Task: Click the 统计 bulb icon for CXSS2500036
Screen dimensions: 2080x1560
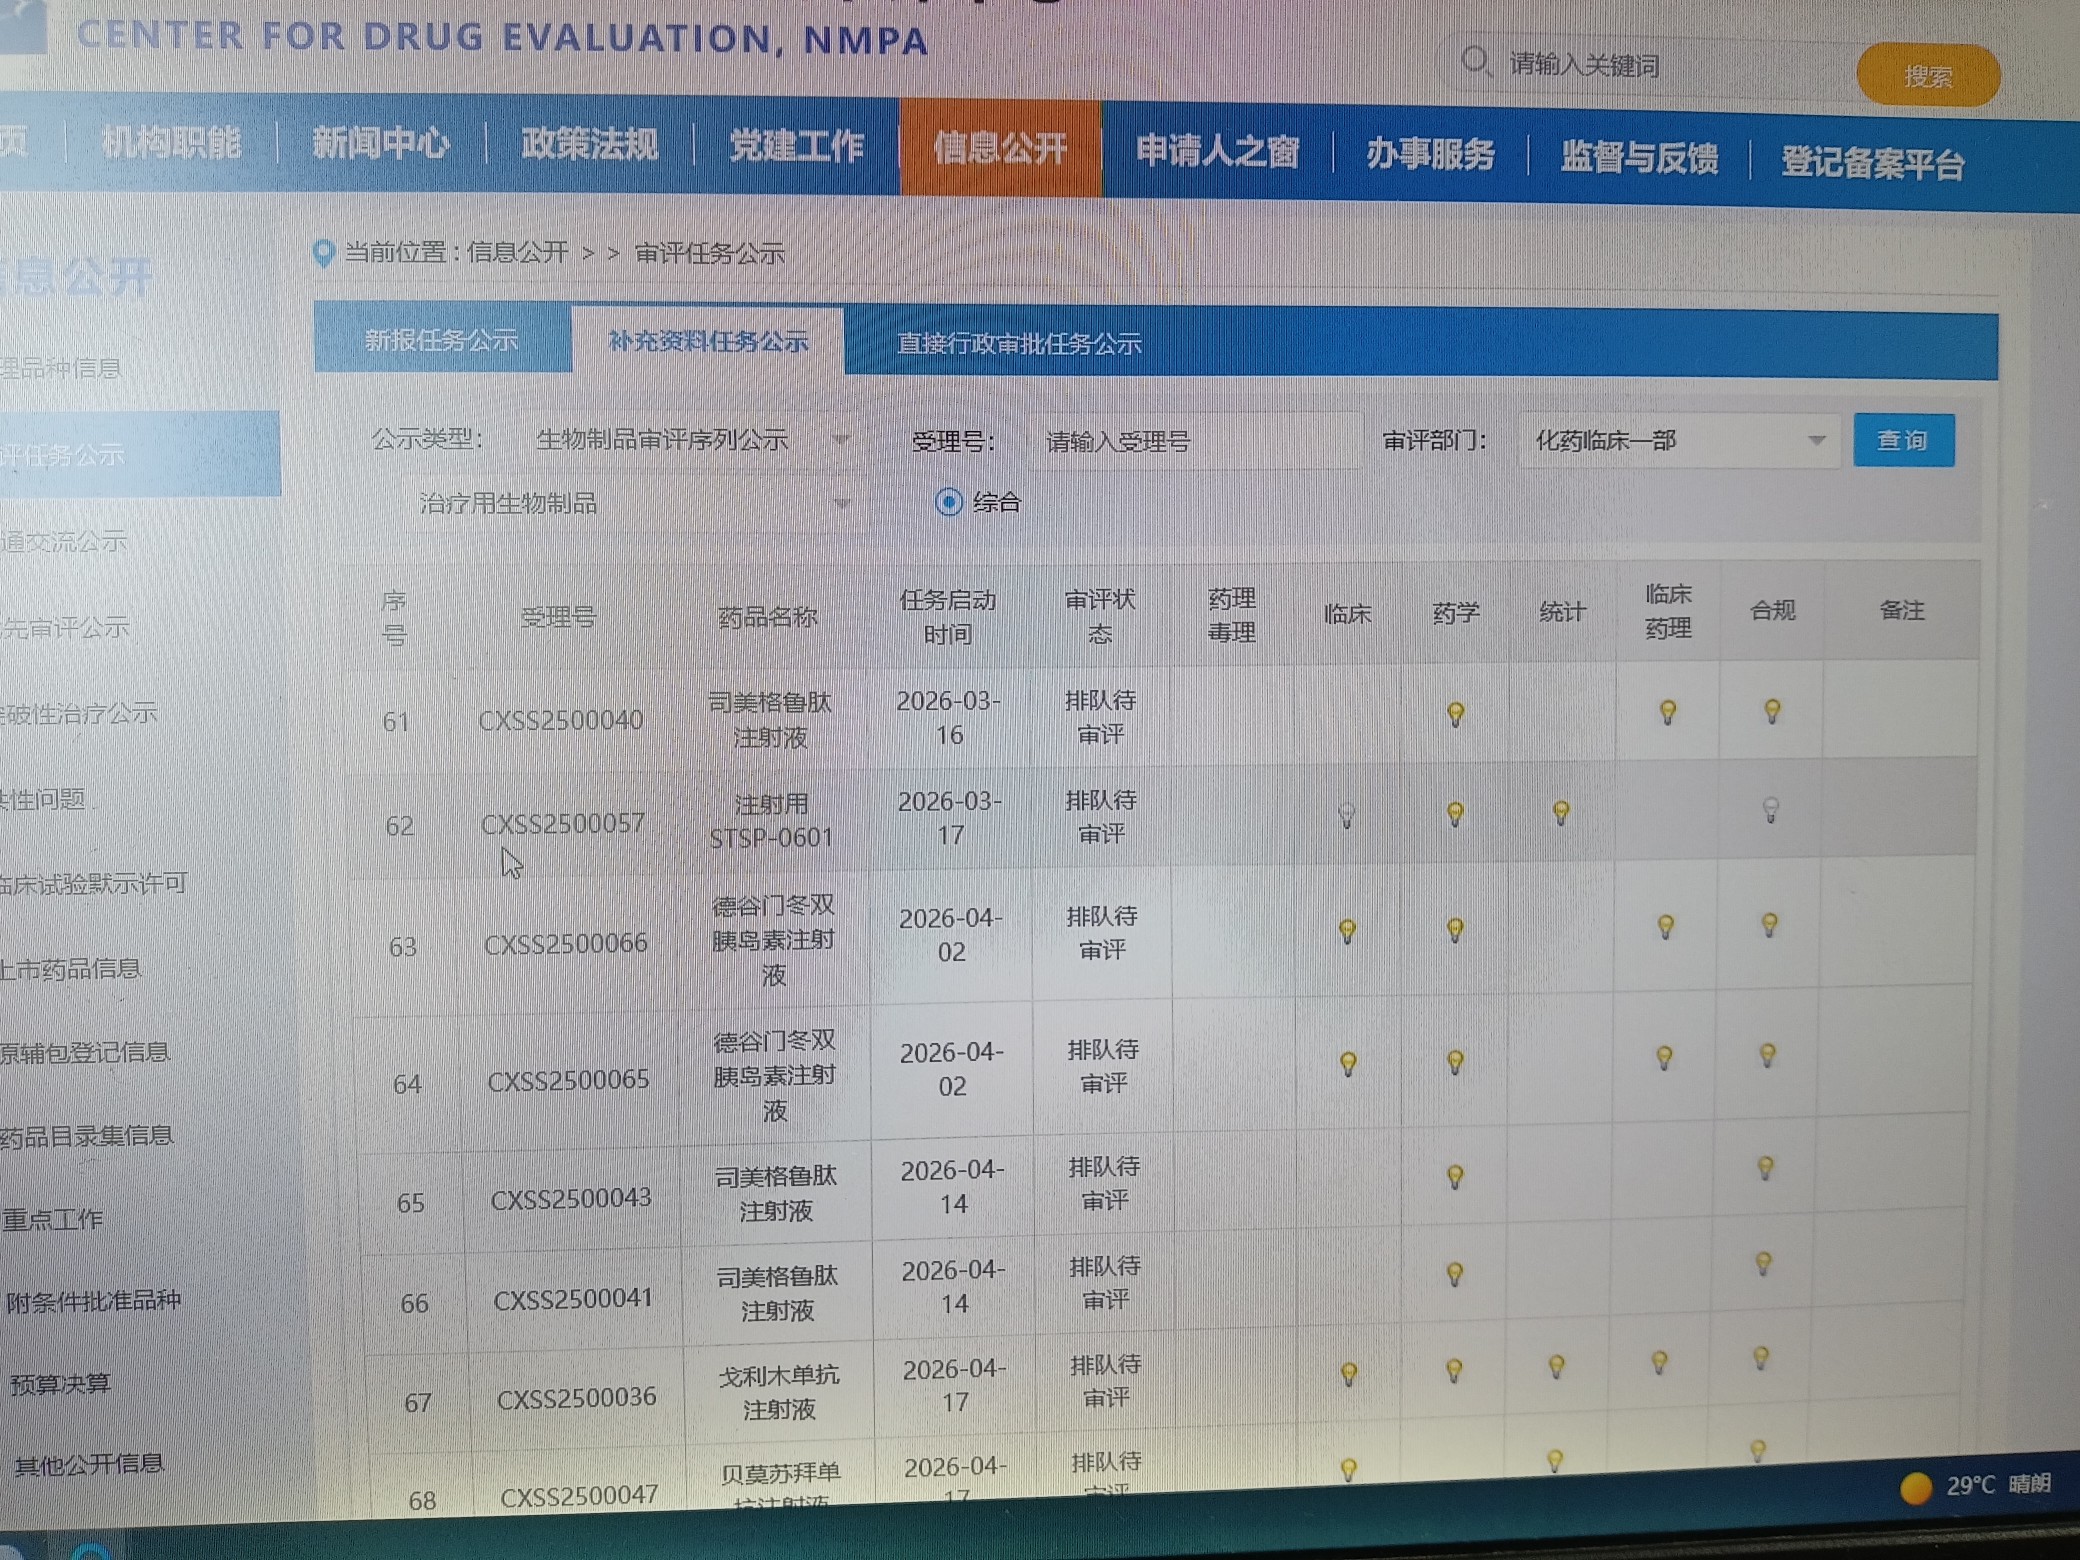Action: click(1556, 1367)
